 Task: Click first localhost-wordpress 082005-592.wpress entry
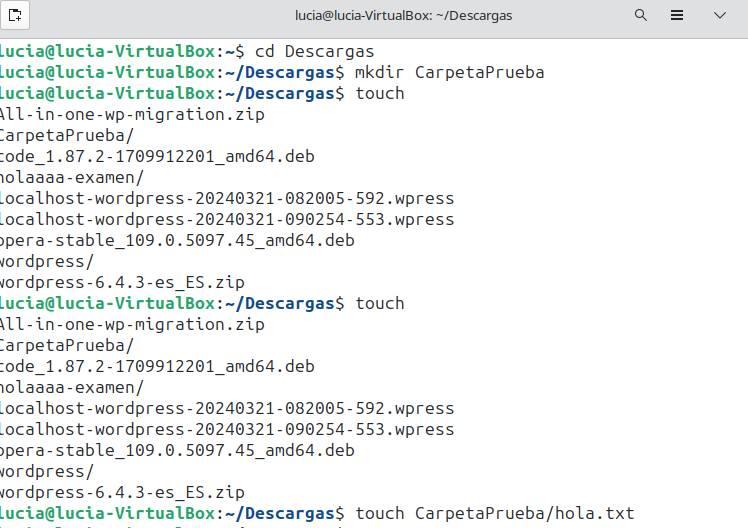tap(226, 198)
